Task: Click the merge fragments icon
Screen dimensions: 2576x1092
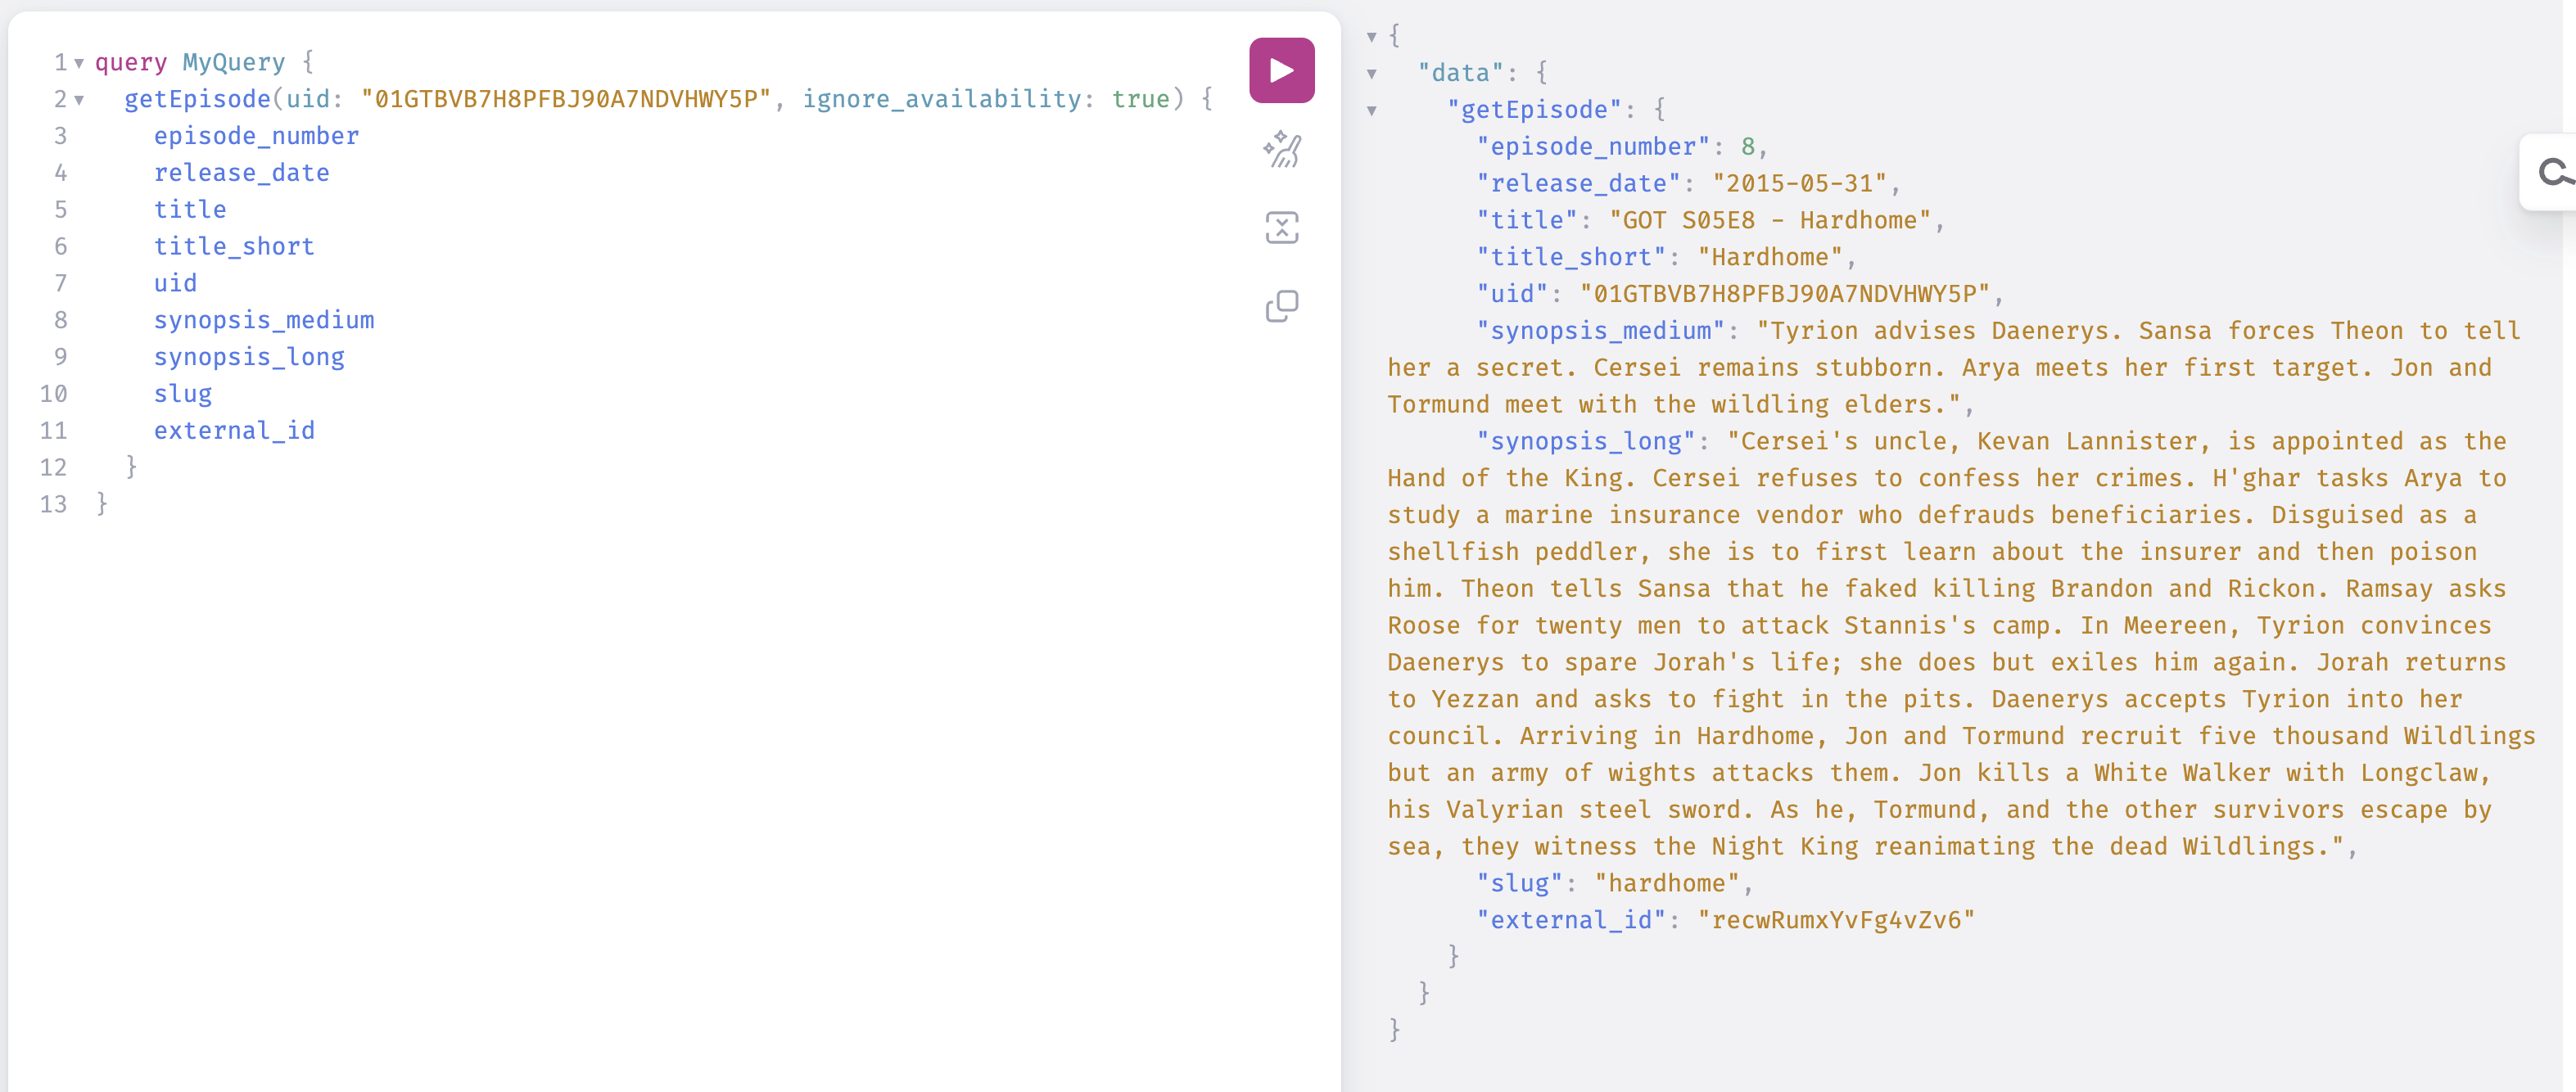Action: tap(1281, 228)
